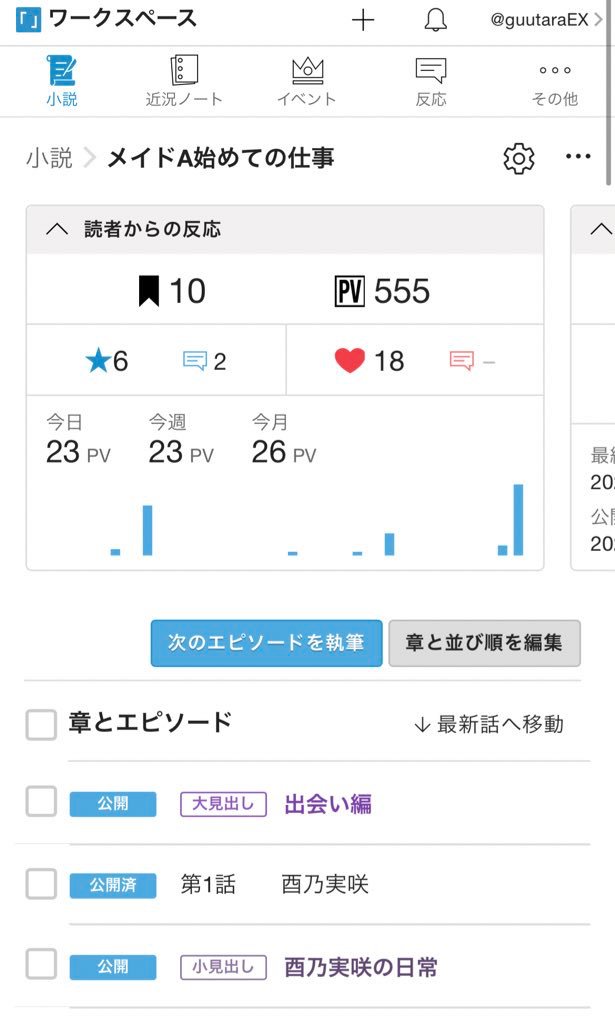The height and width of the screenshot is (1024, 615).
Task: Click the blue review comments icon
Action: 194,361
